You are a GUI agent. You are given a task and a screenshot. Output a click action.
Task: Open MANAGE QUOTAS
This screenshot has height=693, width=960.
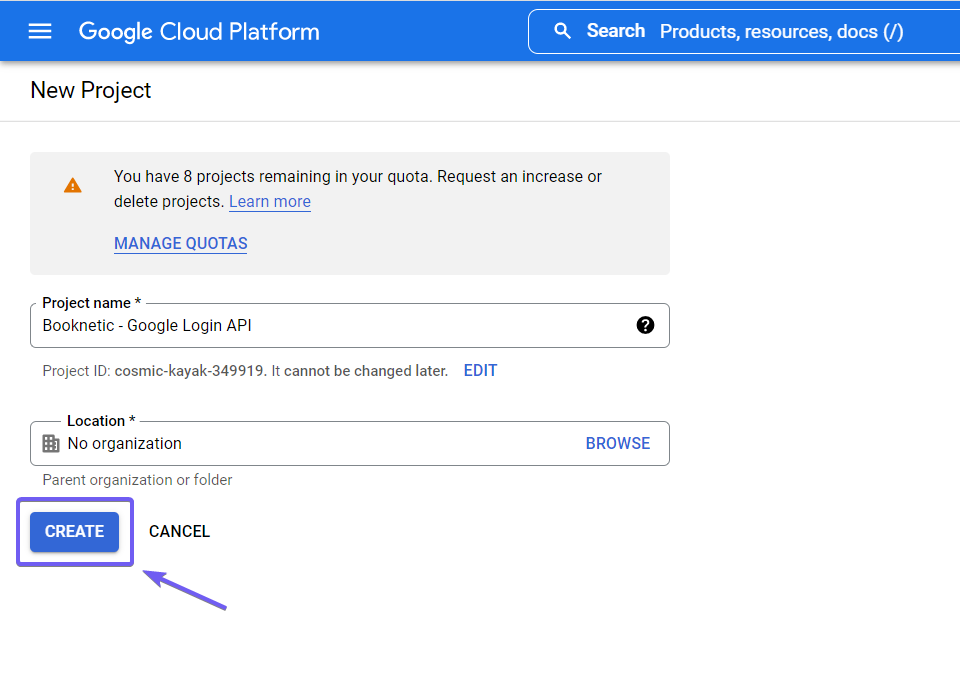point(180,243)
